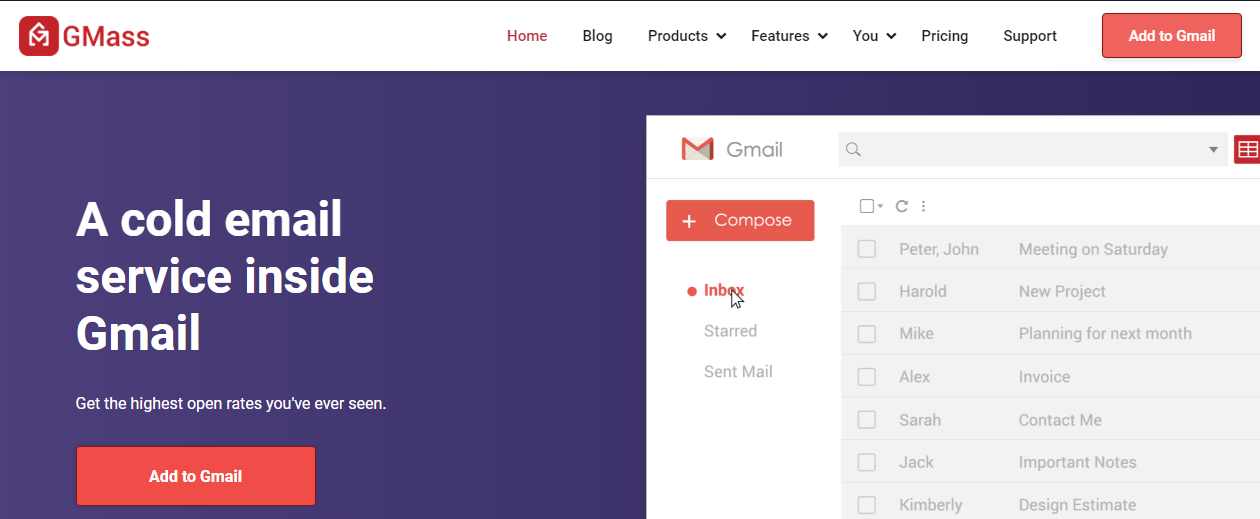Go to the Home nav item
The height and width of the screenshot is (519, 1260).
pyautogui.click(x=527, y=36)
